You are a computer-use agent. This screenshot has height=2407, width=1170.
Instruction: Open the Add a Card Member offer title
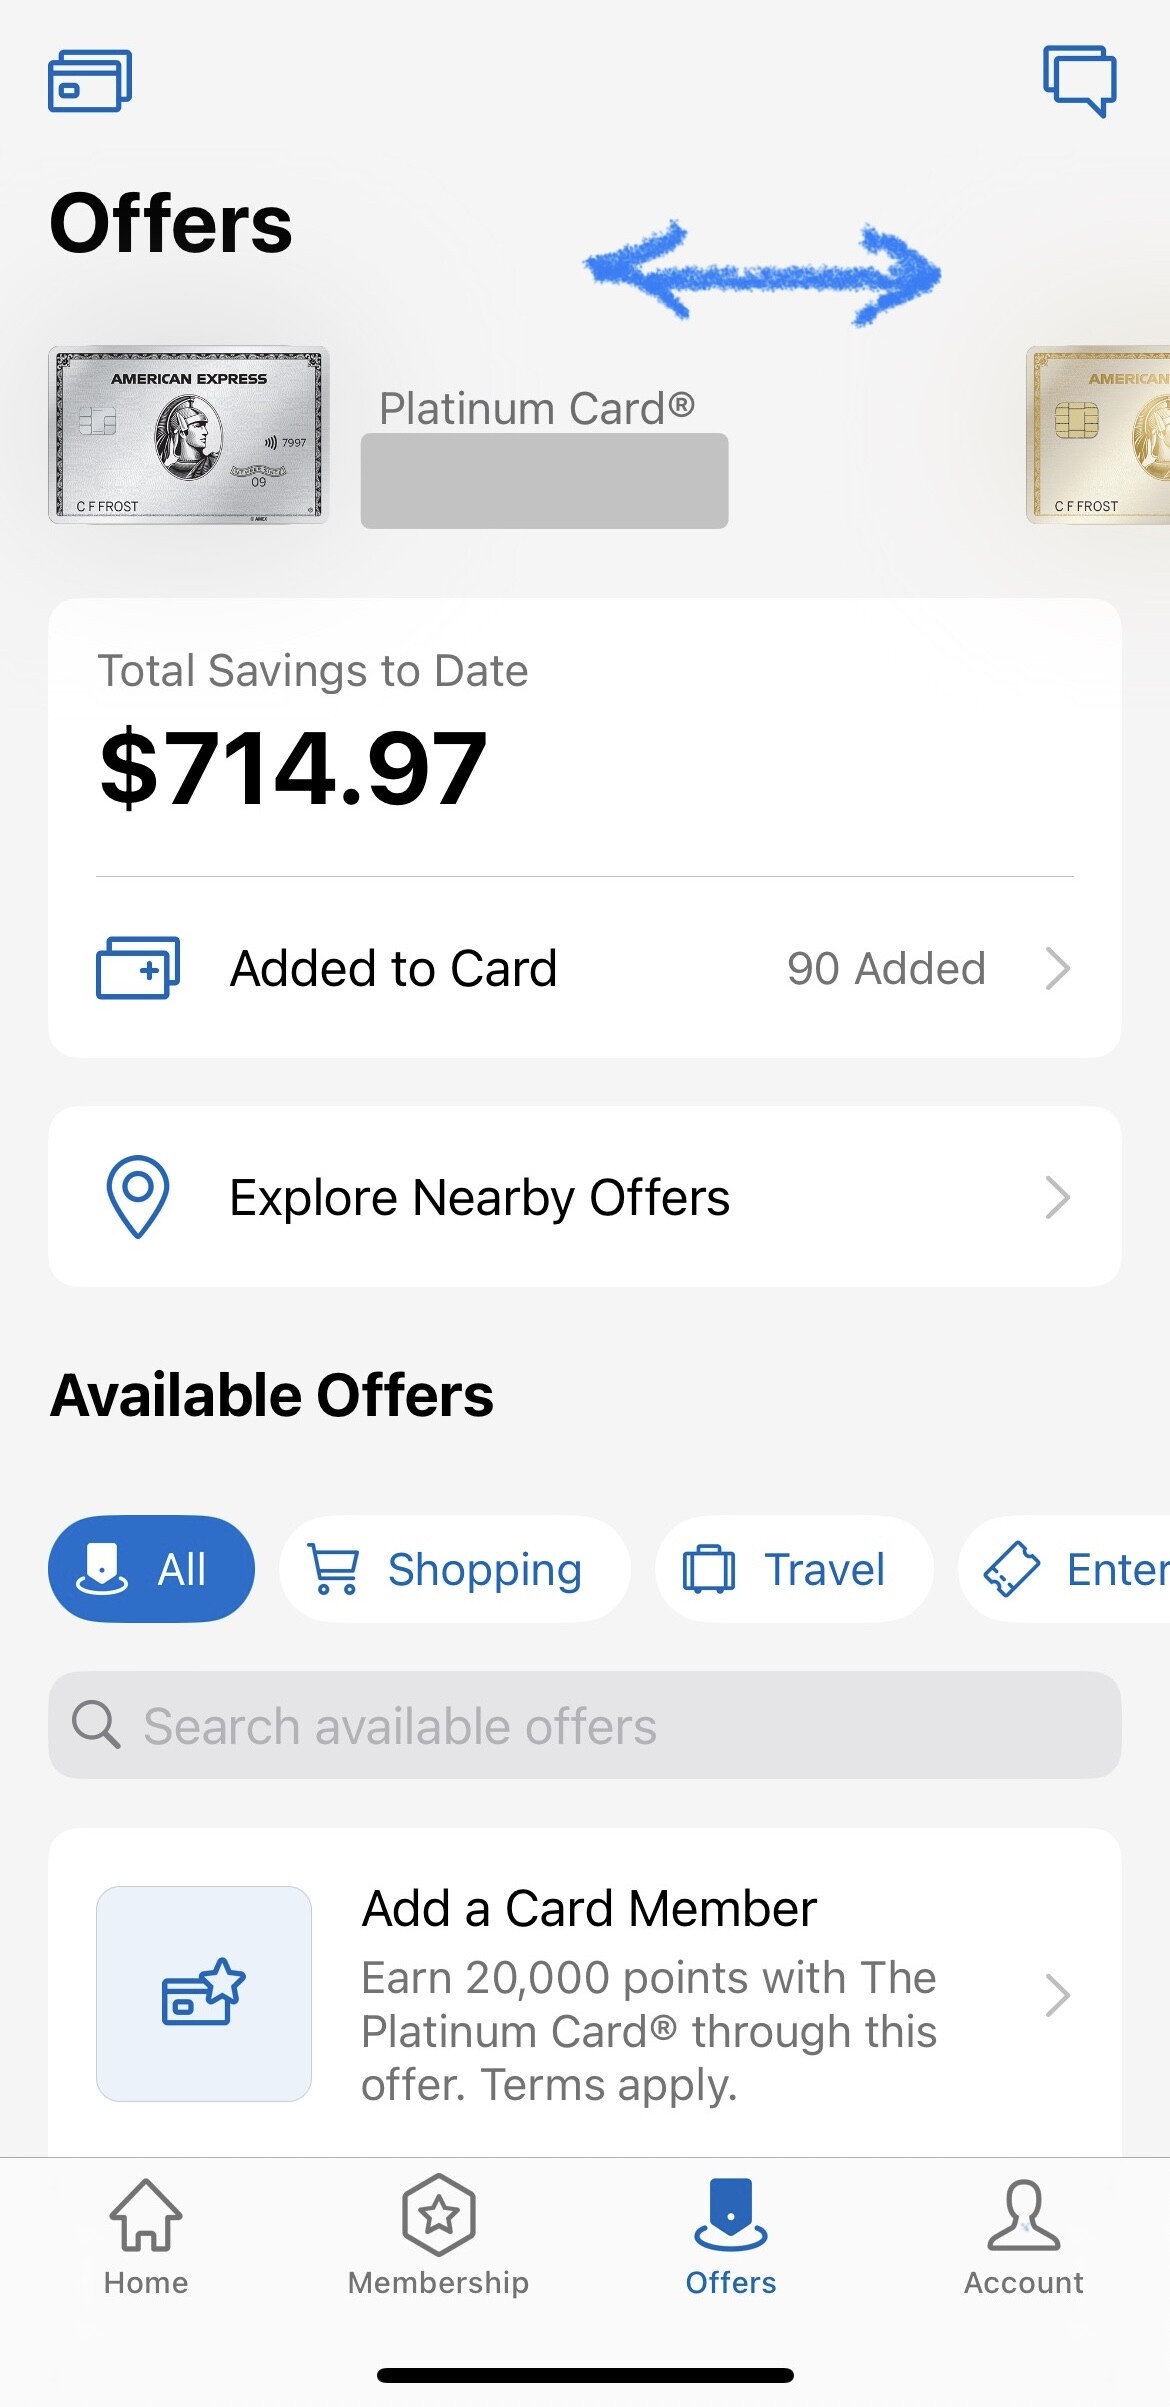(x=589, y=1908)
